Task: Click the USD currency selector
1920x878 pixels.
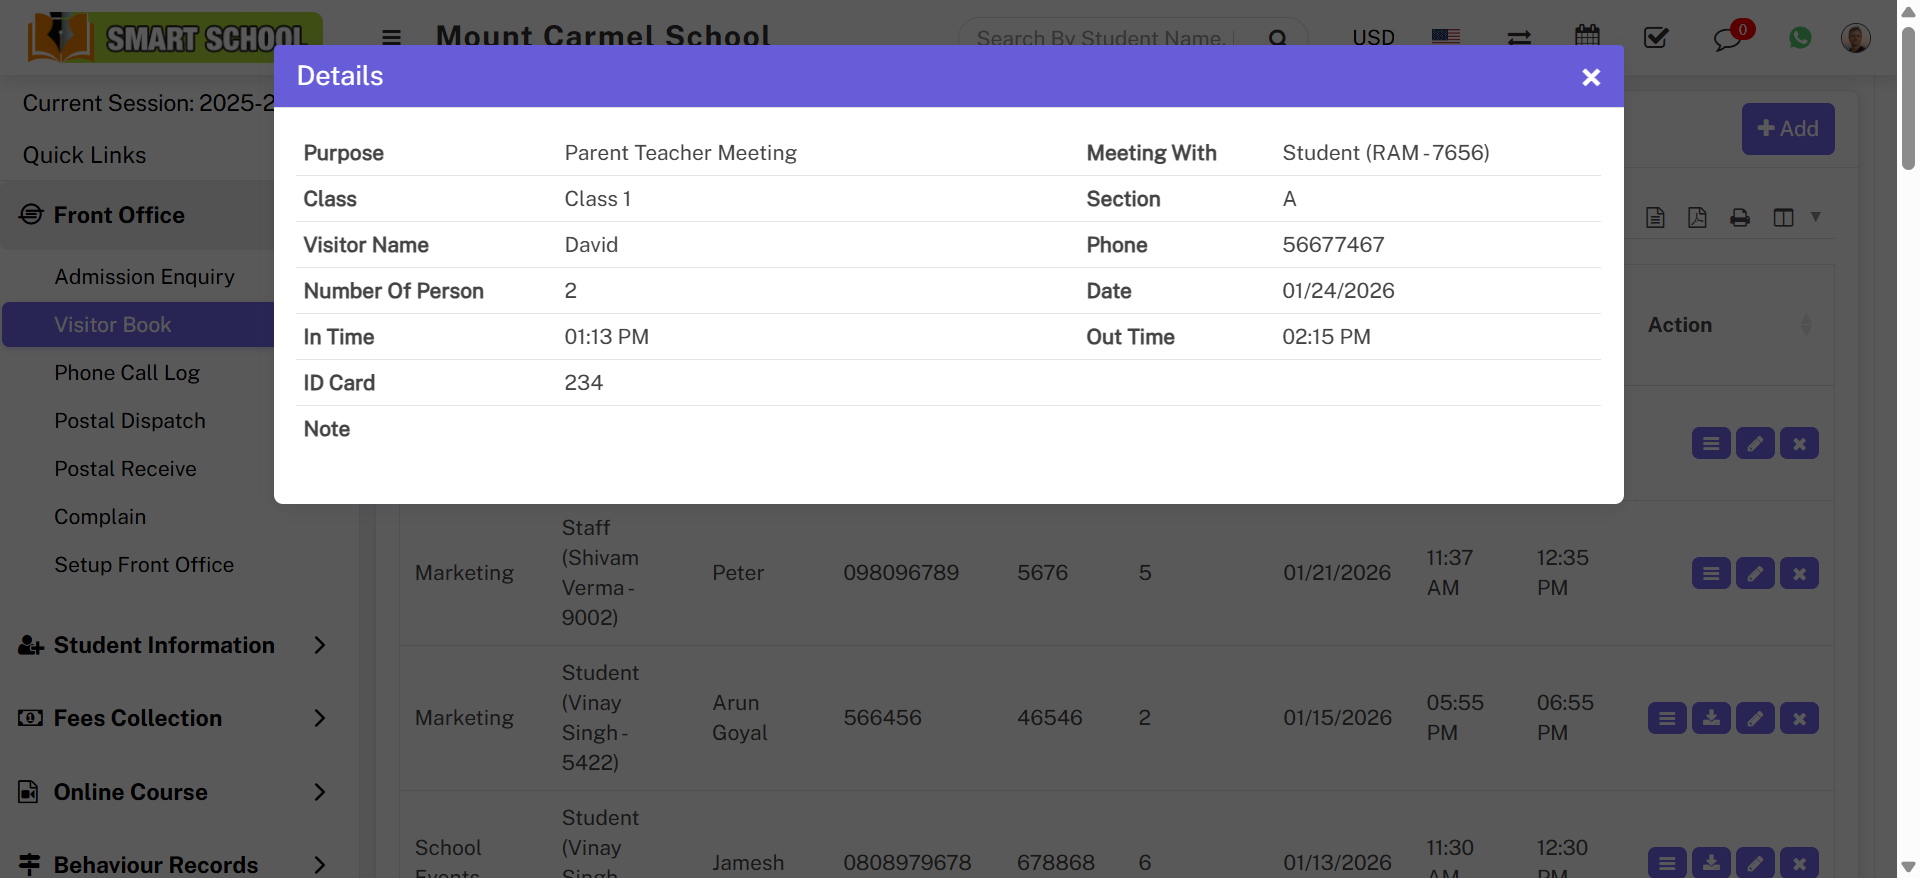Action: (x=1373, y=38)
